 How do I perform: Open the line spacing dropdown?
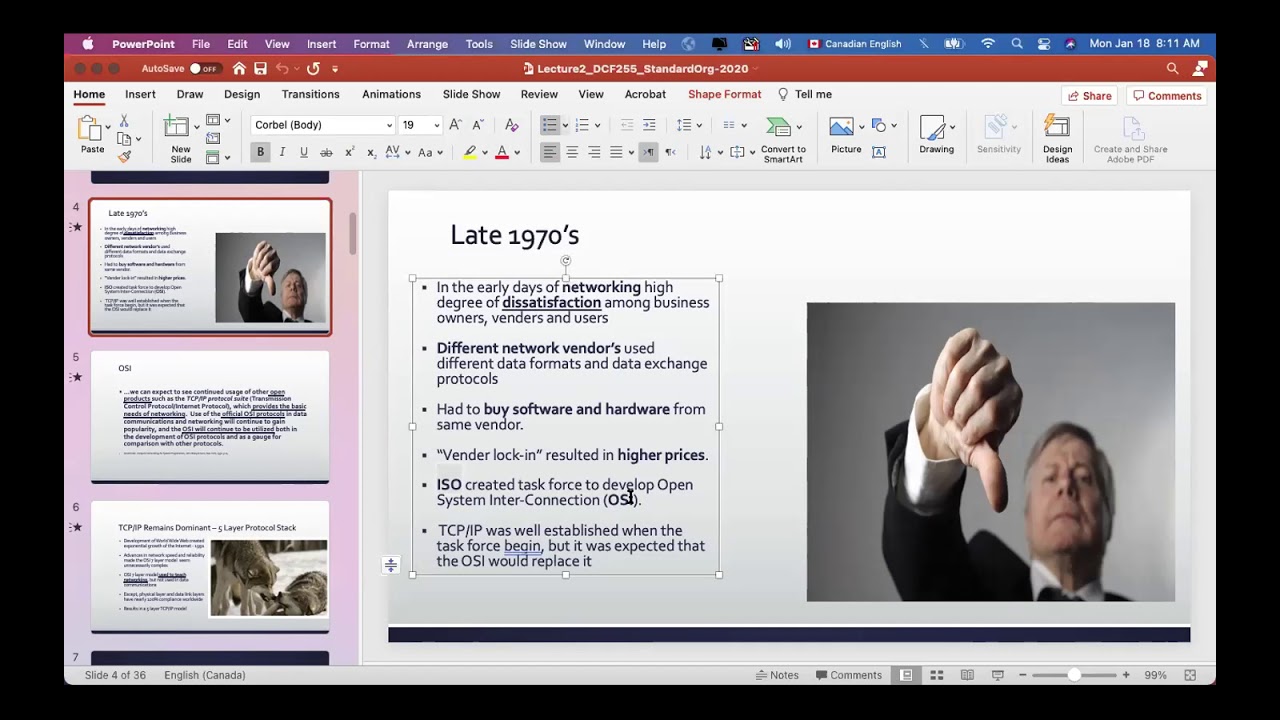(x=699, y=125)
